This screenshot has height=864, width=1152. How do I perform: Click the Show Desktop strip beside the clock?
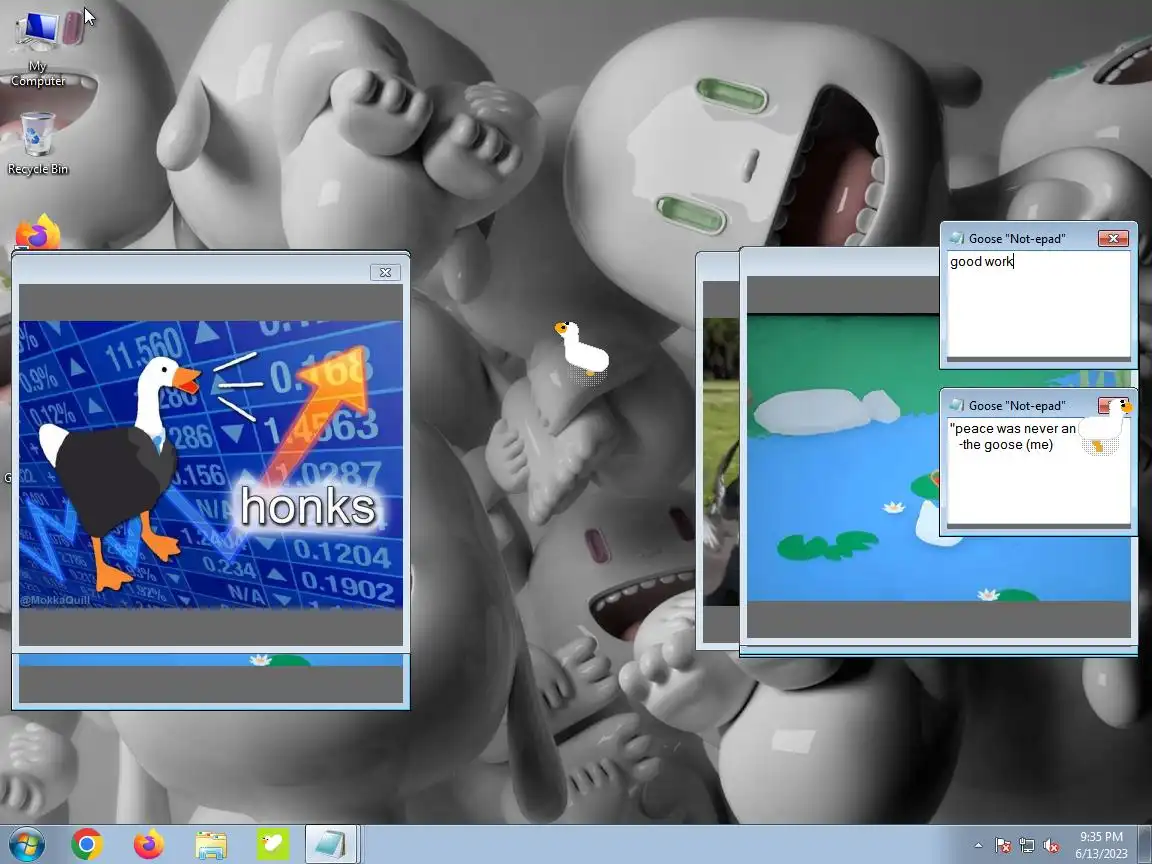1145,844
